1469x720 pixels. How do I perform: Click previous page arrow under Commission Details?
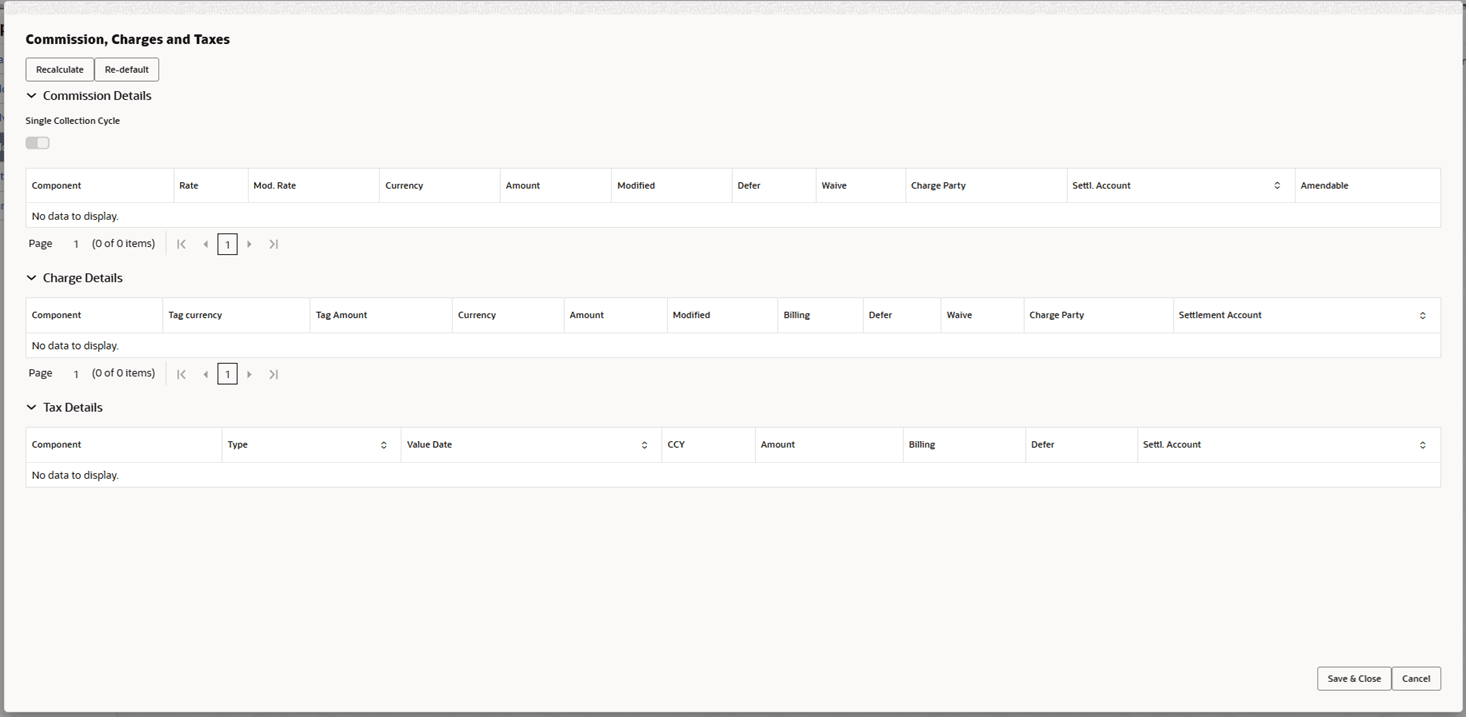(x=205, y=243)
